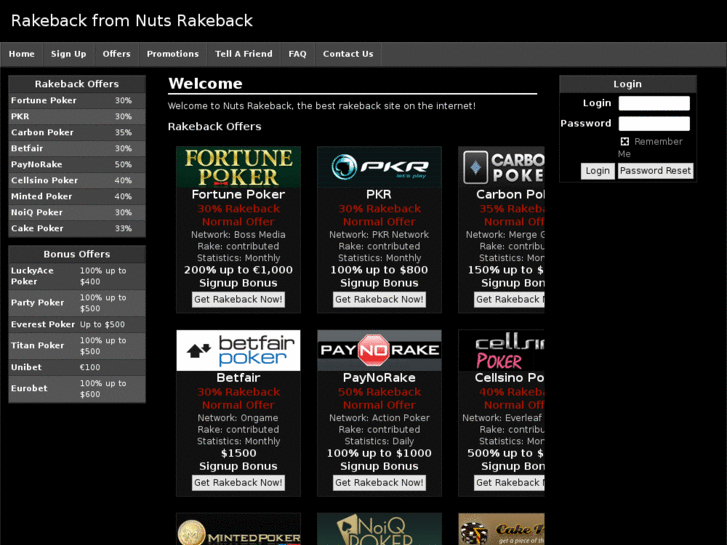The image size is (727, 545).
Task: Open the Home menu item
Action: pos(22,54)
